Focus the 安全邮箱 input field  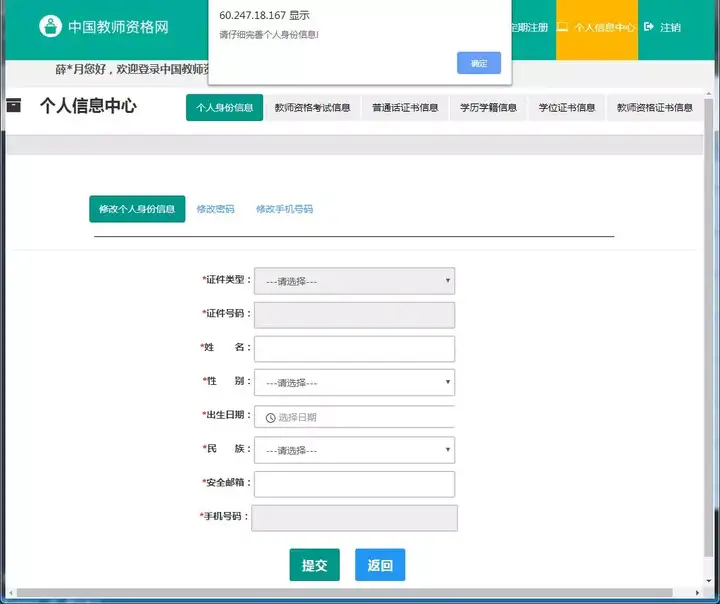(354, 484)
